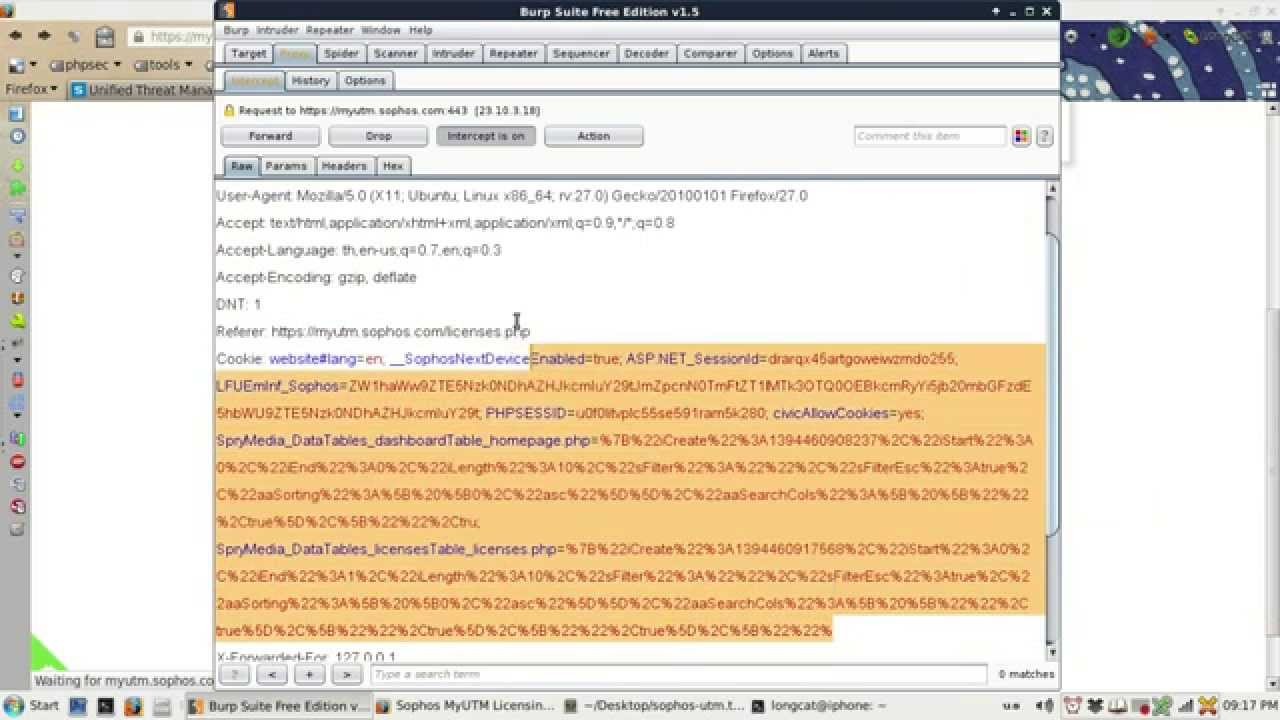Open the Unified Threat Management browser tab

141,90
